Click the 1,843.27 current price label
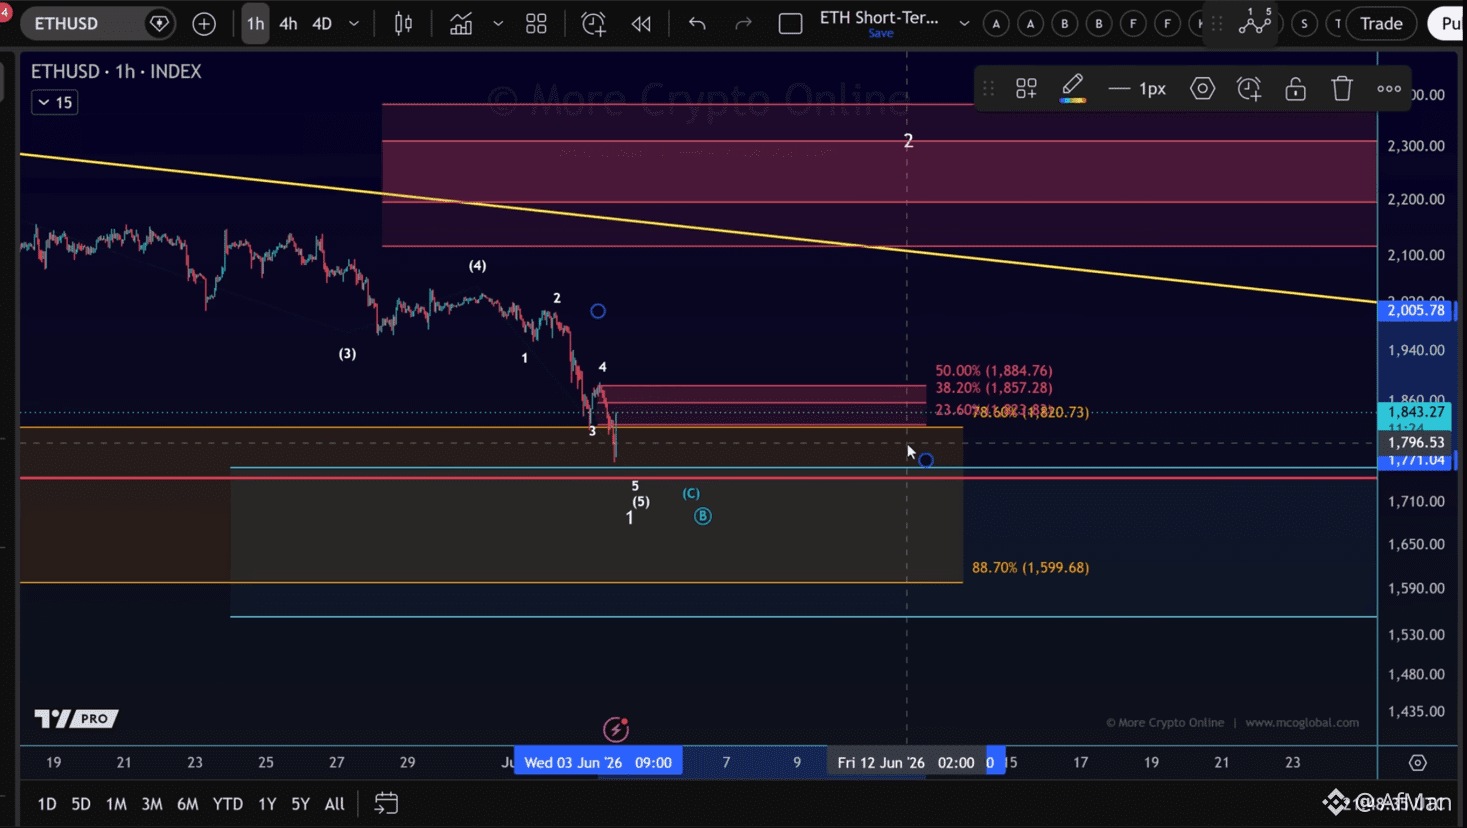This screenshot has width=1467, height=828. coord(1416,412)
